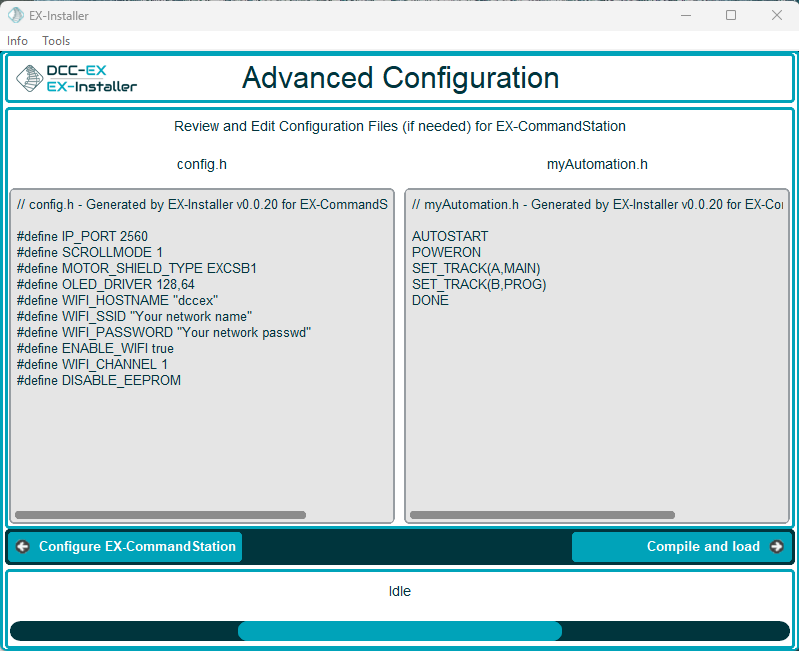
Task: Click the AUTOSTART line
Action: (x=450, y=236)
